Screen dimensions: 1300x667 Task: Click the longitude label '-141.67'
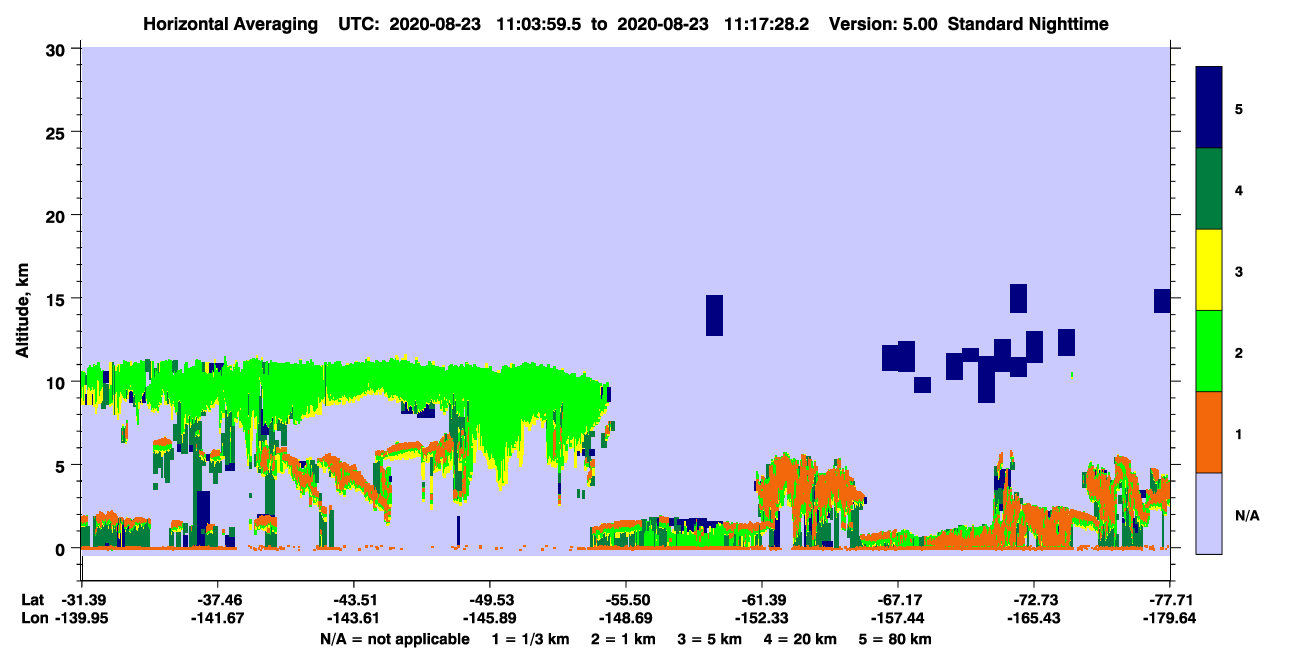(217, 618)
